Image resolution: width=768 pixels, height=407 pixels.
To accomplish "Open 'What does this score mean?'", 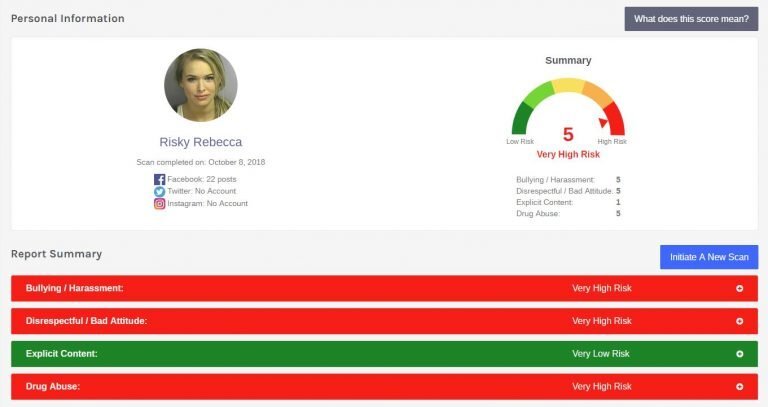I will (691, 19).
